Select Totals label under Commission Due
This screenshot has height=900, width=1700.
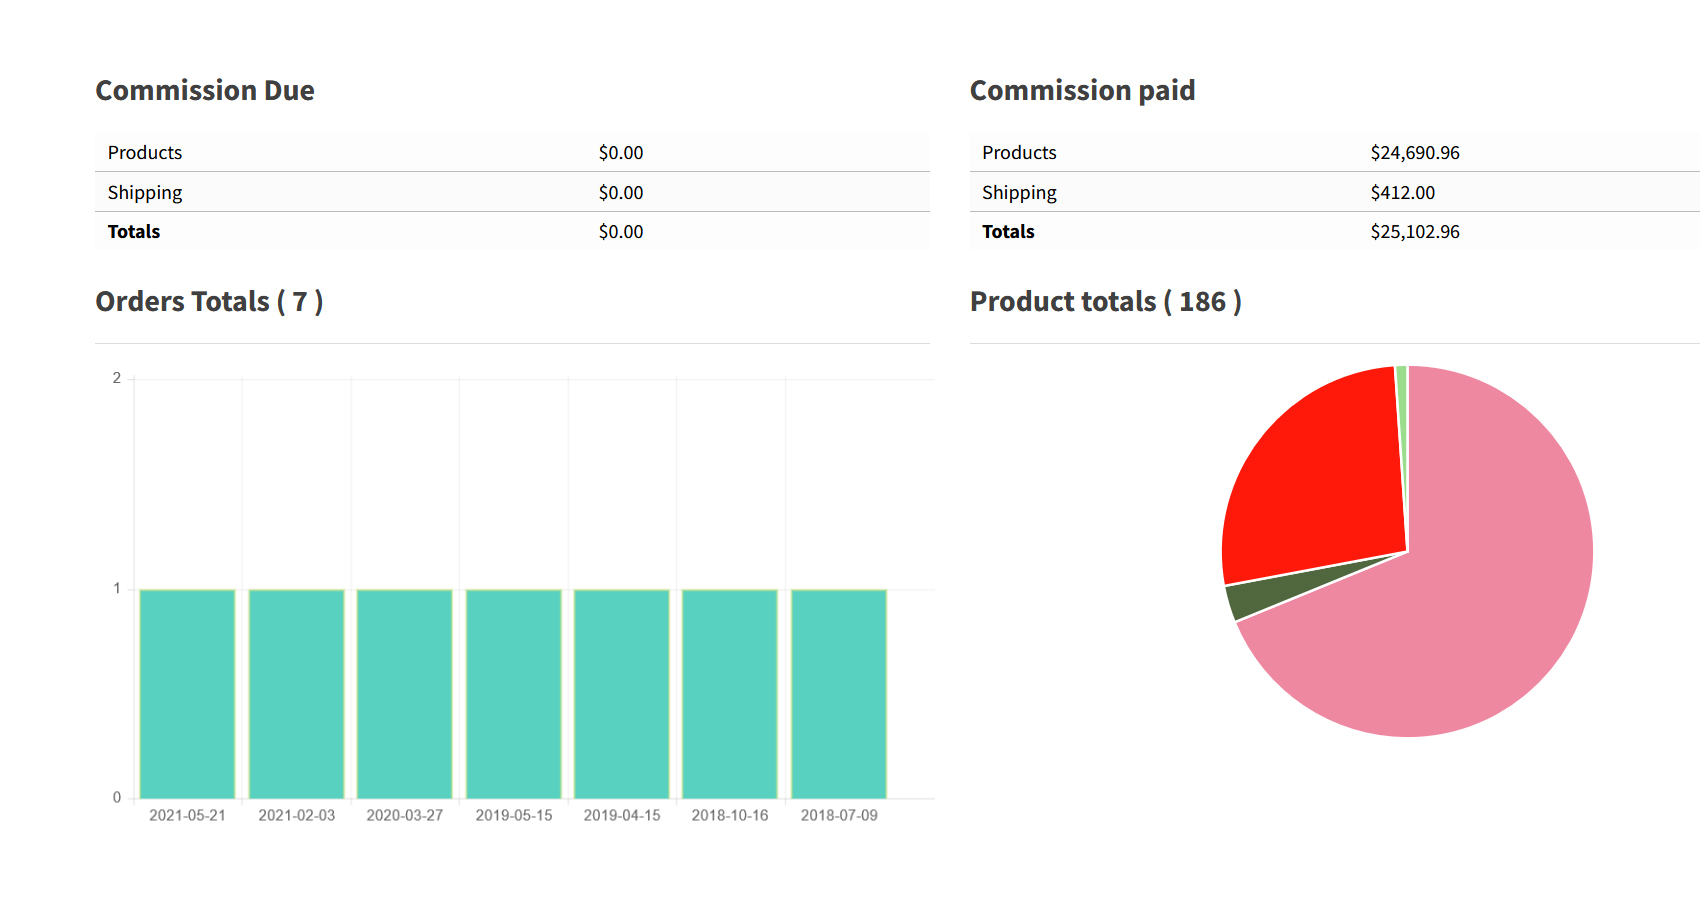134,231
